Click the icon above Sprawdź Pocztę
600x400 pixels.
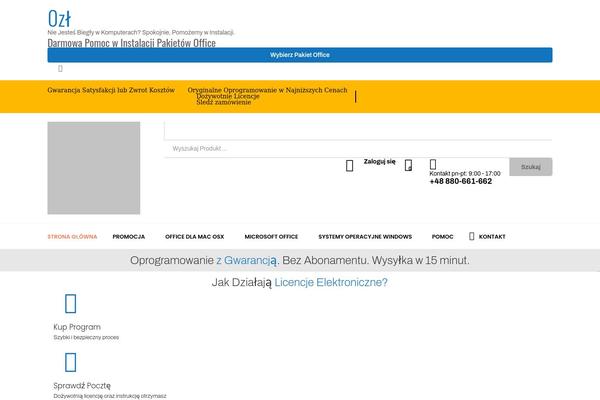[x=70, y=362]
